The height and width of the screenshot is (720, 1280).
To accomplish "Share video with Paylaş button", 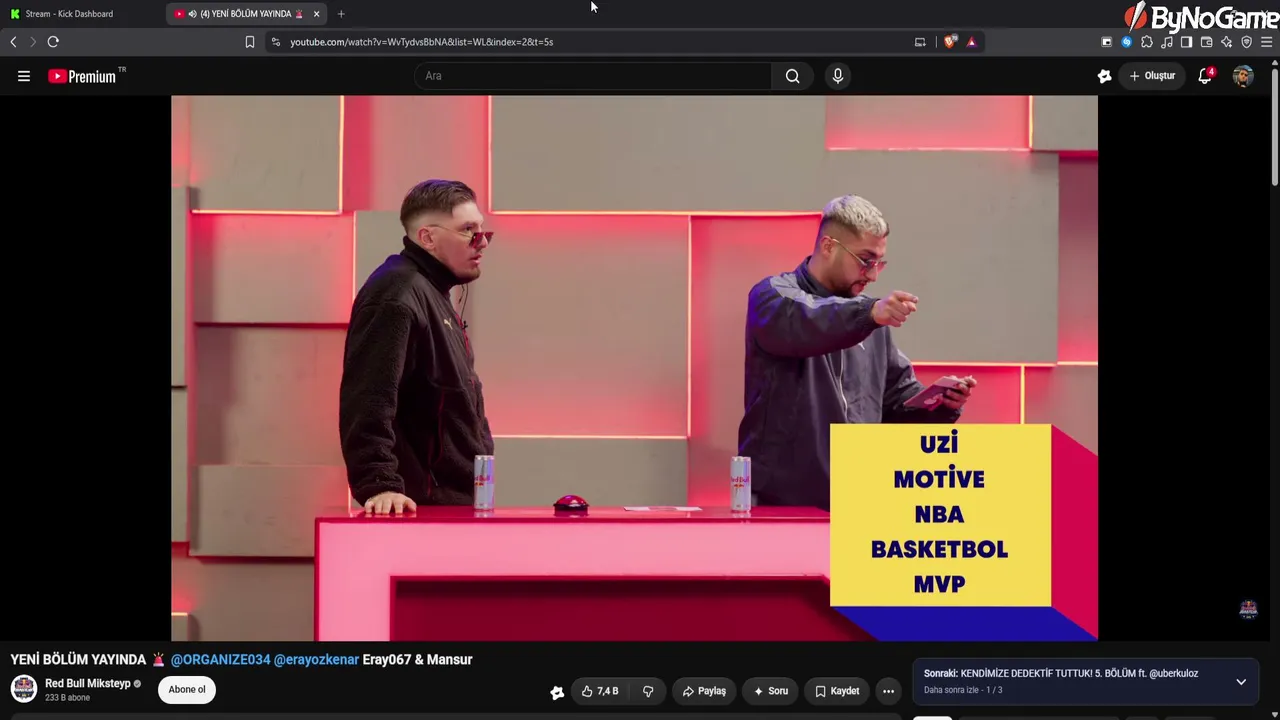I will point(704,691).
